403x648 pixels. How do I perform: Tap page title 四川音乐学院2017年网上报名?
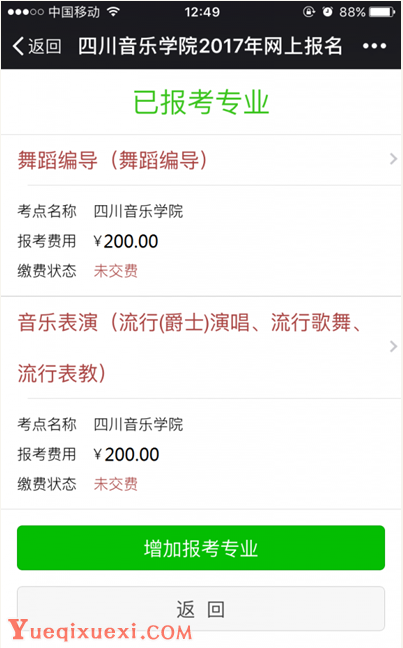pyautogui.click(x=210, y=46)
